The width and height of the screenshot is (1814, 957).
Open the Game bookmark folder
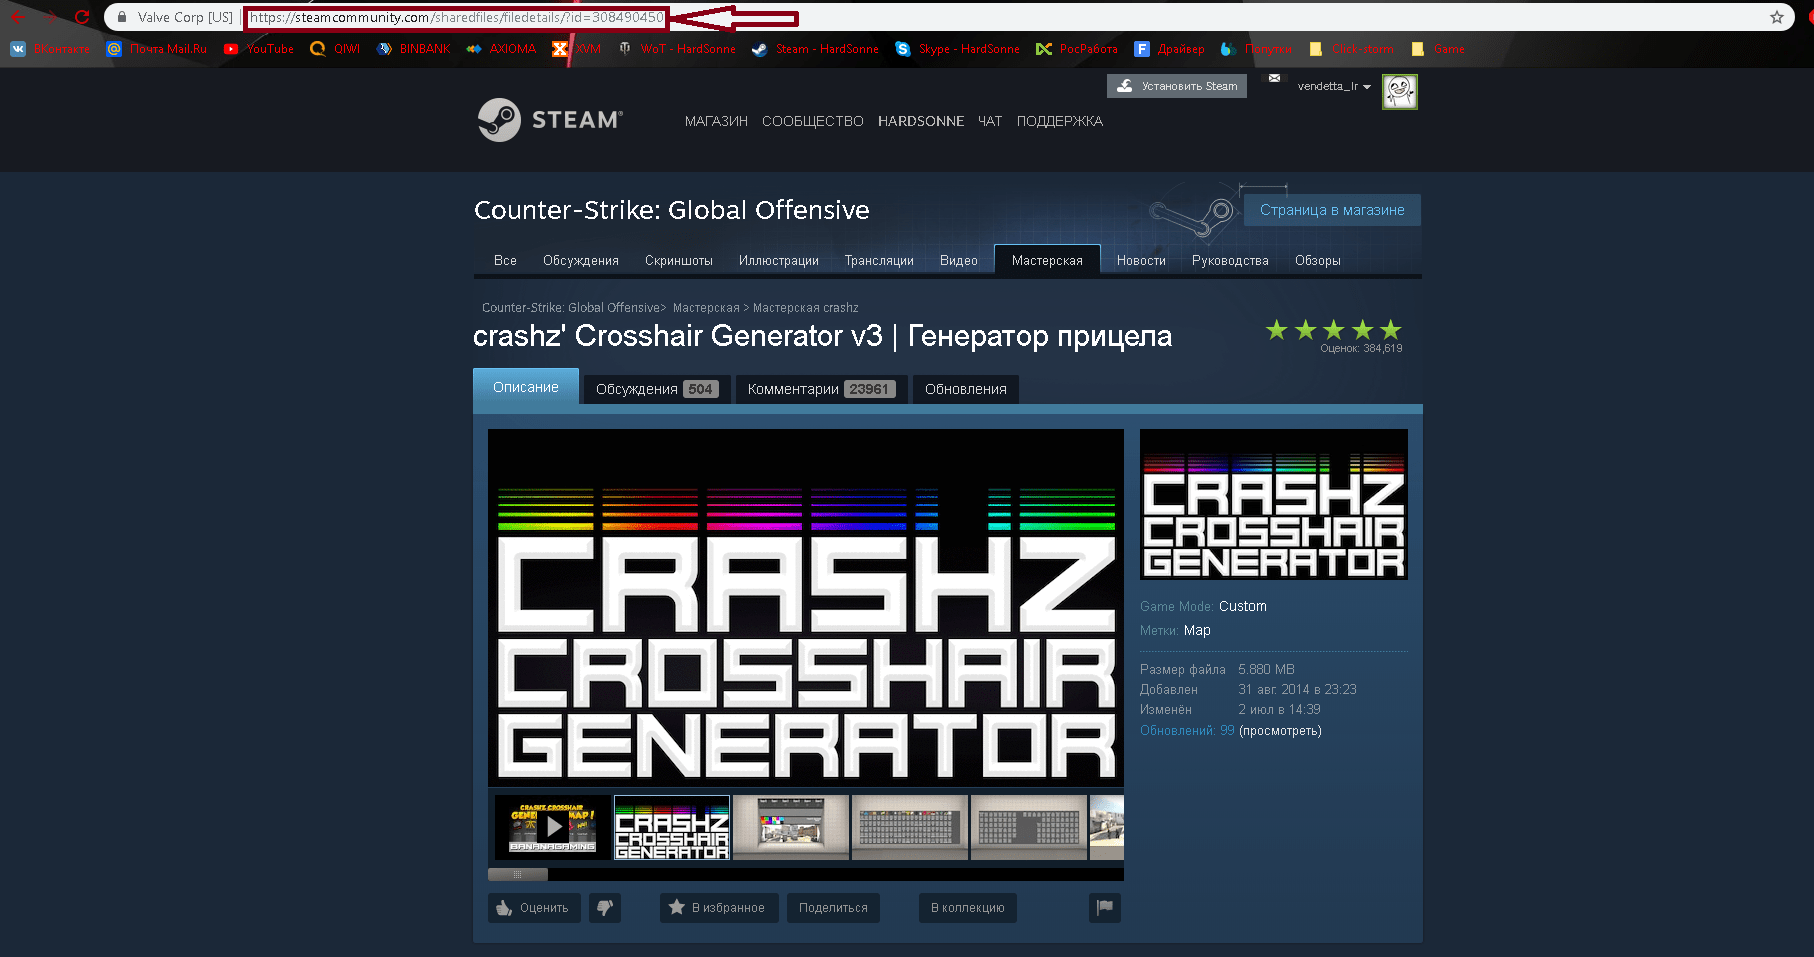(x=1438, y=49)
